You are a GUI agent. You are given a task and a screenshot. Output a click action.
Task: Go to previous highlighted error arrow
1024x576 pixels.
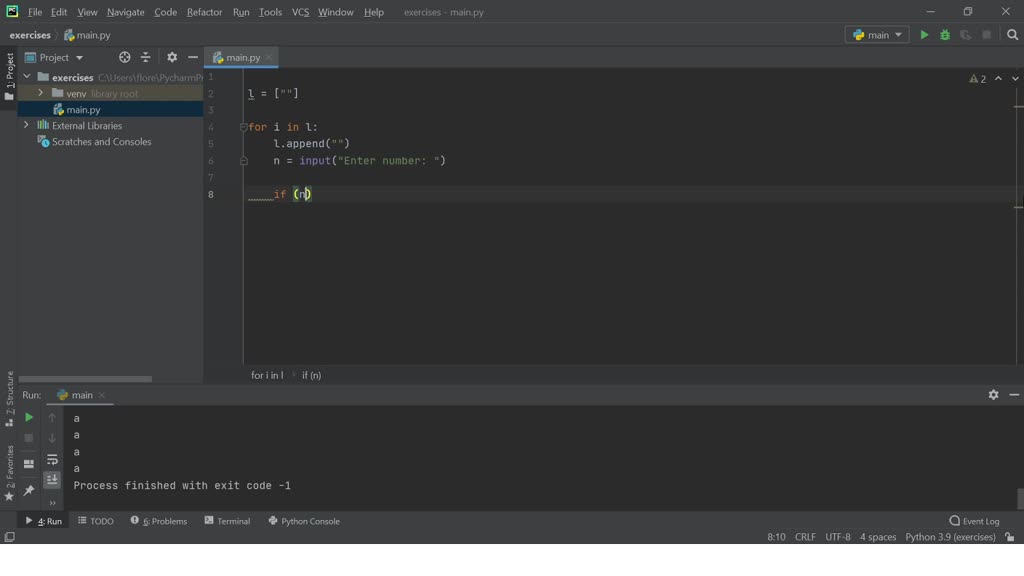(x=999, y=78)
